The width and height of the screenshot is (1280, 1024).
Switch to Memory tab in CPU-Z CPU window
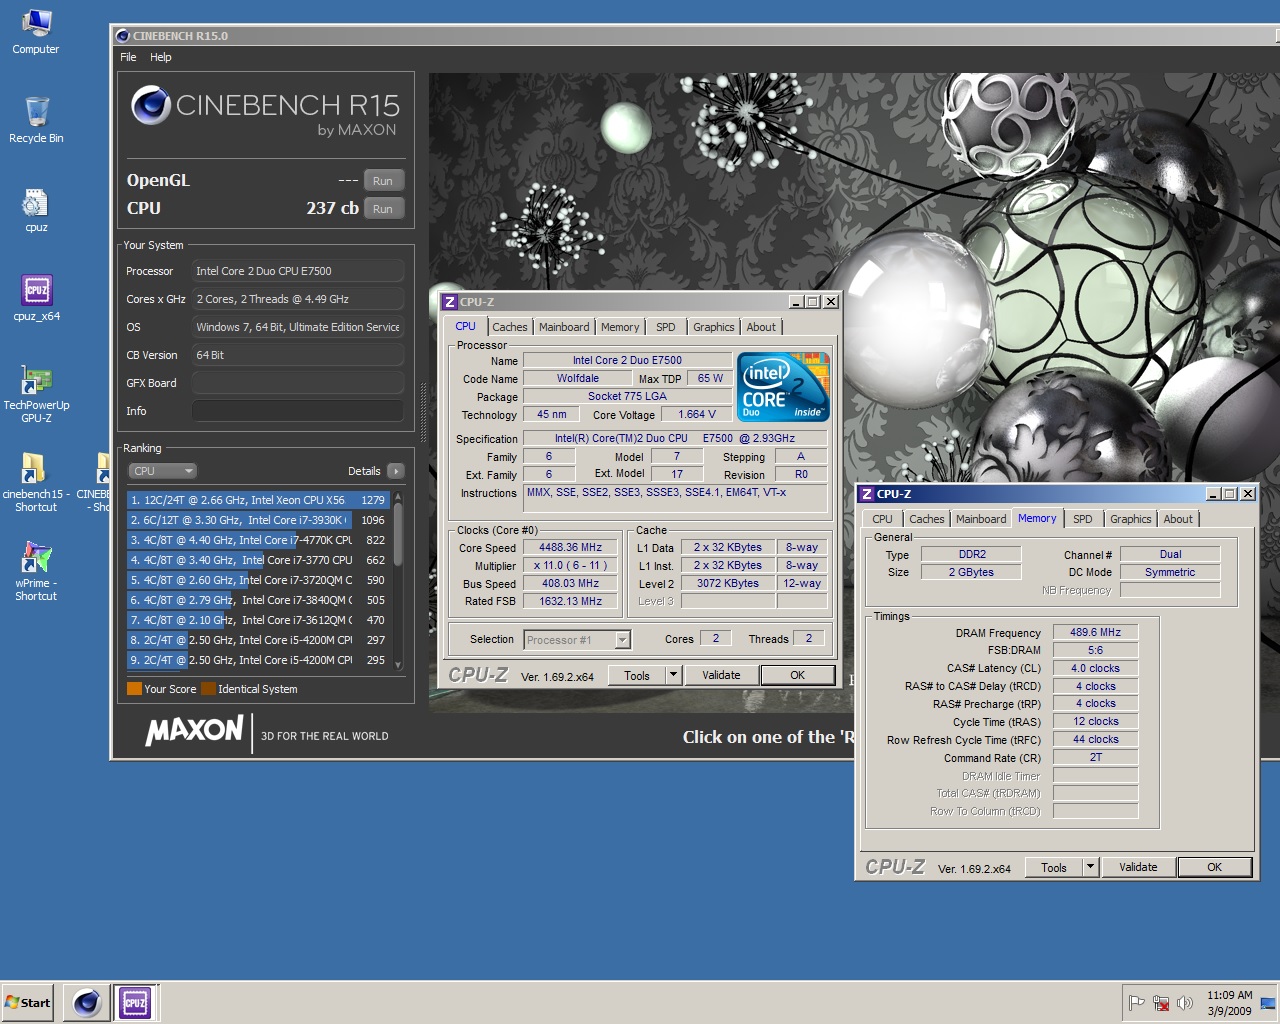620,327
